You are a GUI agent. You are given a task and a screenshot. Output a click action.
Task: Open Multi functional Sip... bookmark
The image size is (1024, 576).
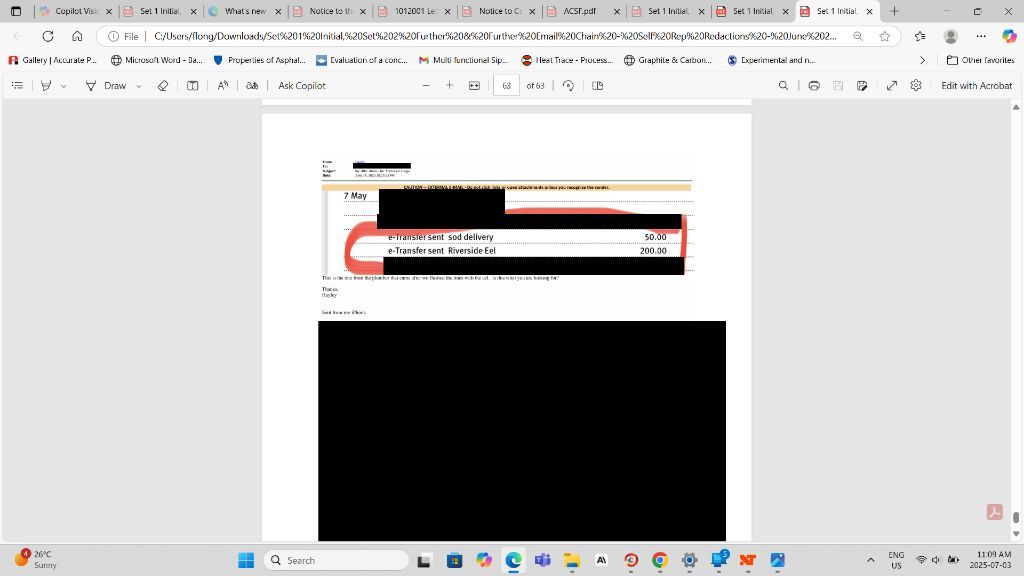[x=464, y=60]
